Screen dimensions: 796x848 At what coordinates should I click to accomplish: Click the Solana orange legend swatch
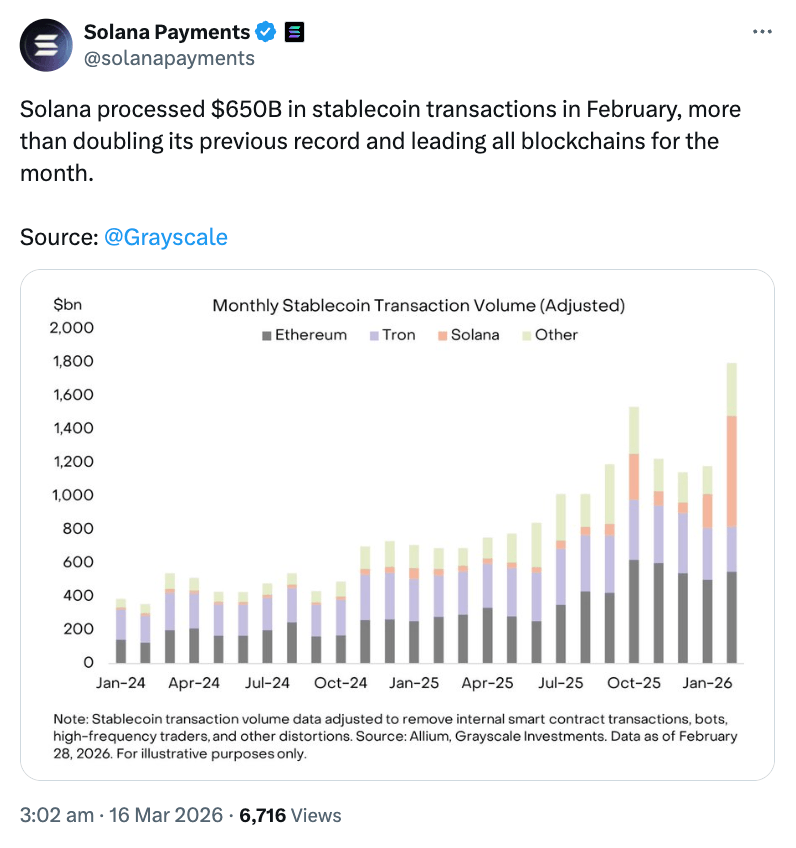click(x=442, y=336)
